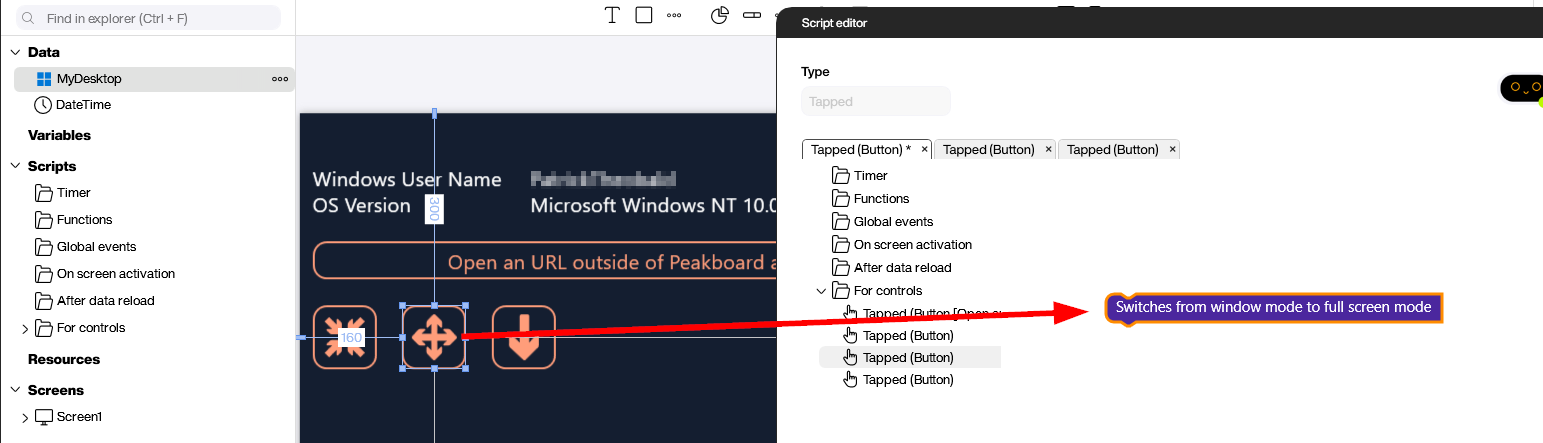
Task: Click the Windows User Name label on canvas
Action: (407, 180)
